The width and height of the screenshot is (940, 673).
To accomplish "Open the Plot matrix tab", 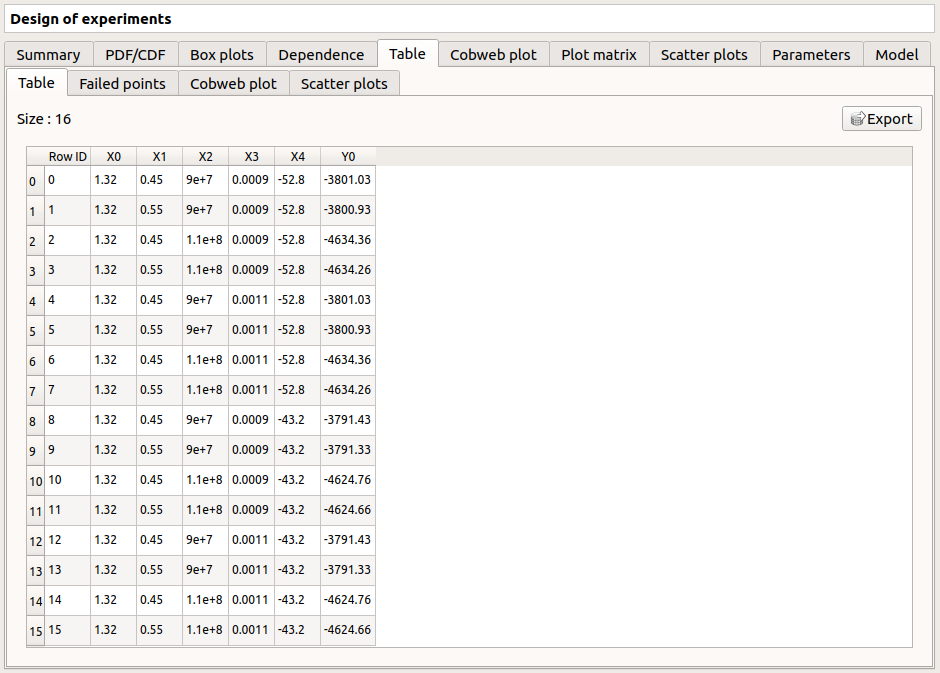I will click(x=599, y=55).
